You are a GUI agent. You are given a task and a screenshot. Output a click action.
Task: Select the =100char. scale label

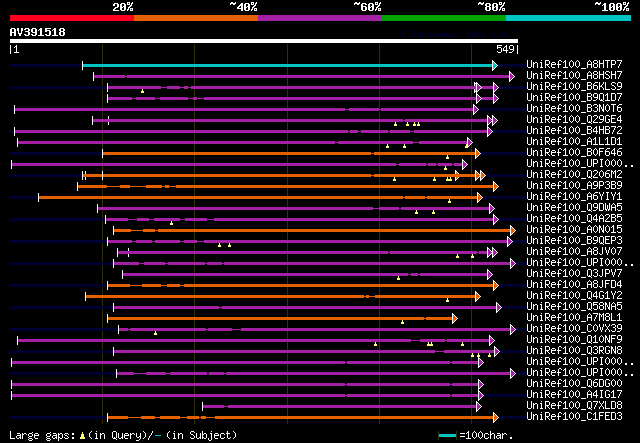click(x=486, y=435)
